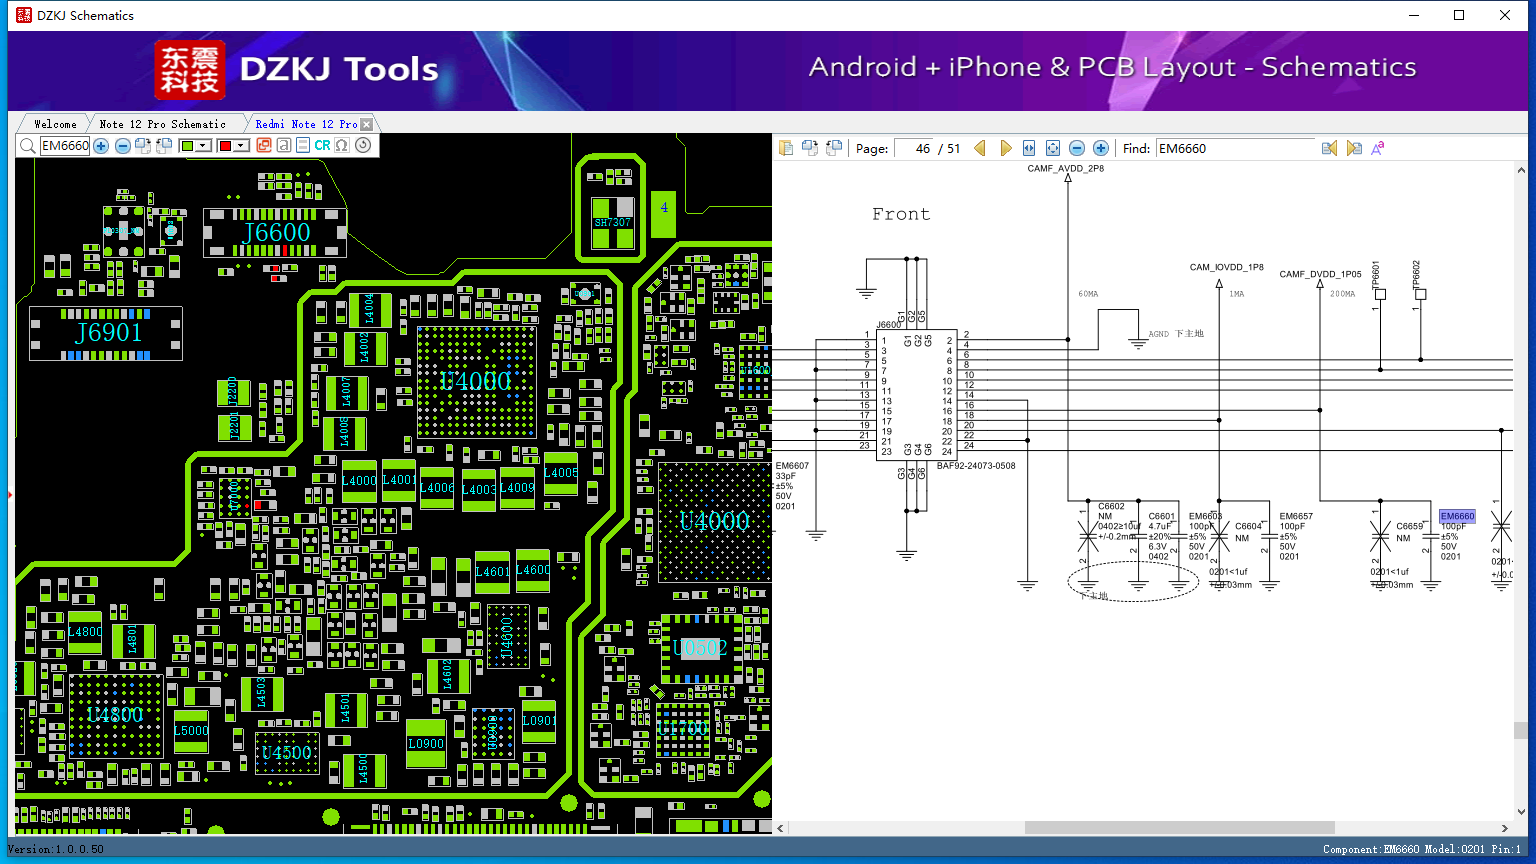This screenshot has height=864, width=1536.
Task: Click the red color swatch
Action: 225,146
